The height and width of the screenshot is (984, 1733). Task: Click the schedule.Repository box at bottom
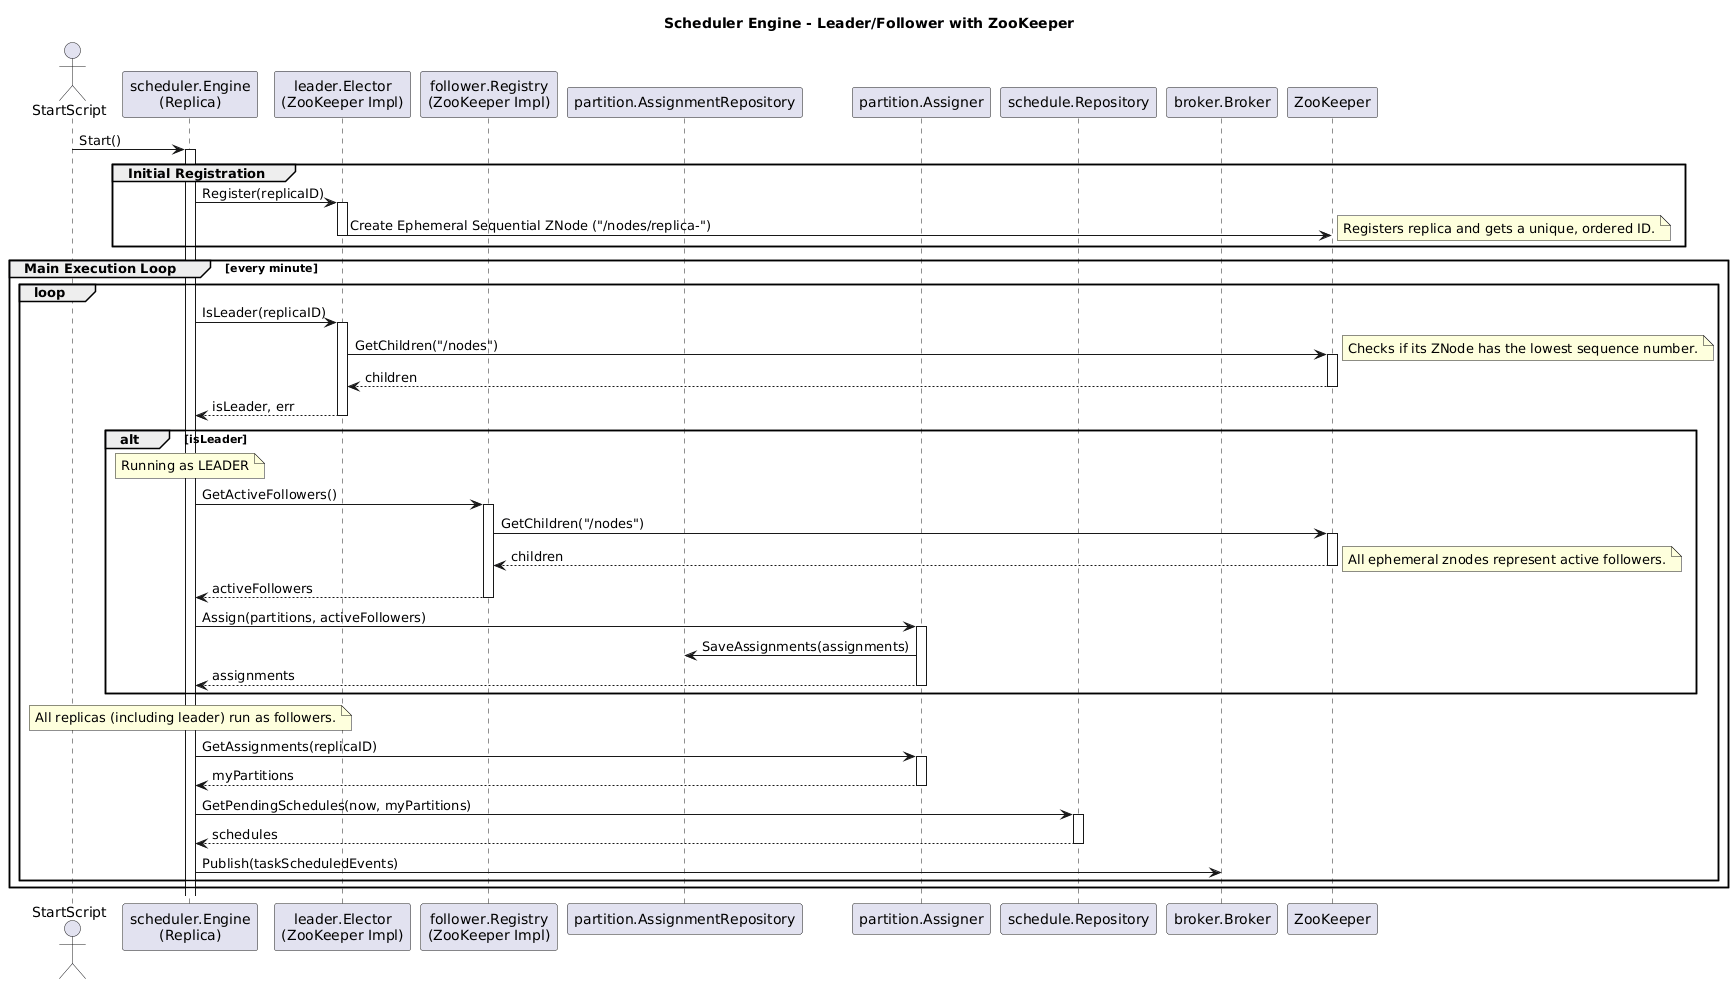1078,918
